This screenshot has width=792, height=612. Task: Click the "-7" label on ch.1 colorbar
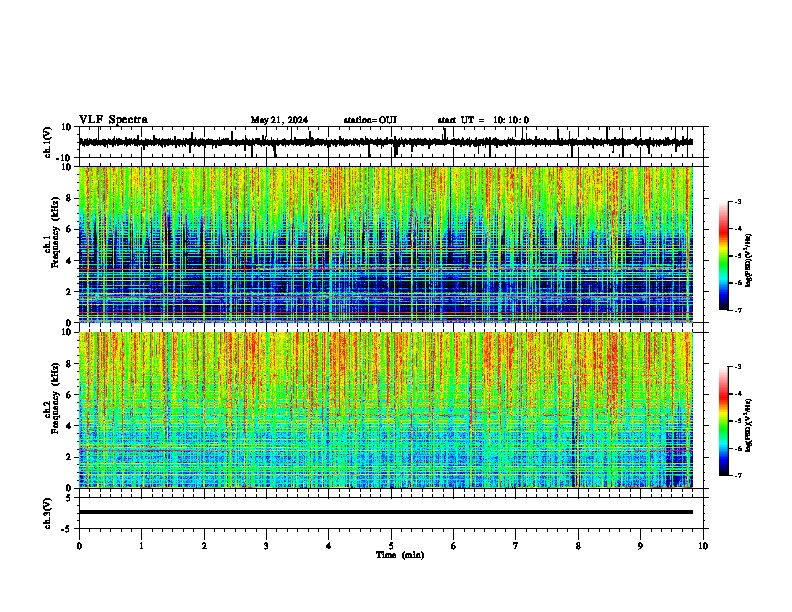pos(738,310)
